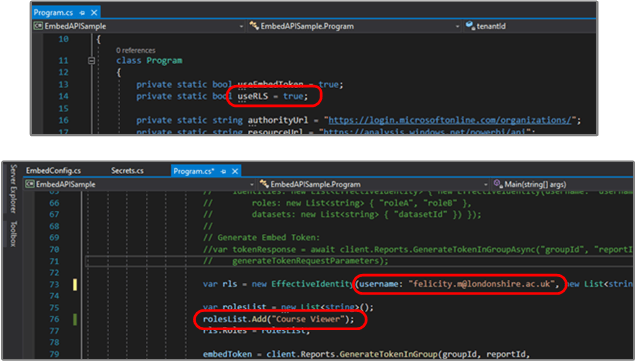The width and height of the screenshot is (636, 361).
Task: Close the Program.cs* tab in the bottom window
Action: click(x=235, y=171)
